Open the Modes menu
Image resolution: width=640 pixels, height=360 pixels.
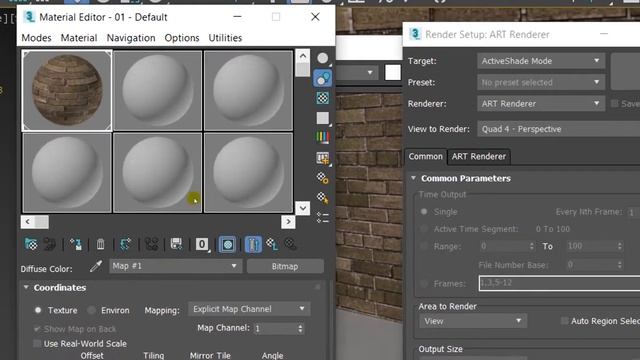click(x=36, y=38)
